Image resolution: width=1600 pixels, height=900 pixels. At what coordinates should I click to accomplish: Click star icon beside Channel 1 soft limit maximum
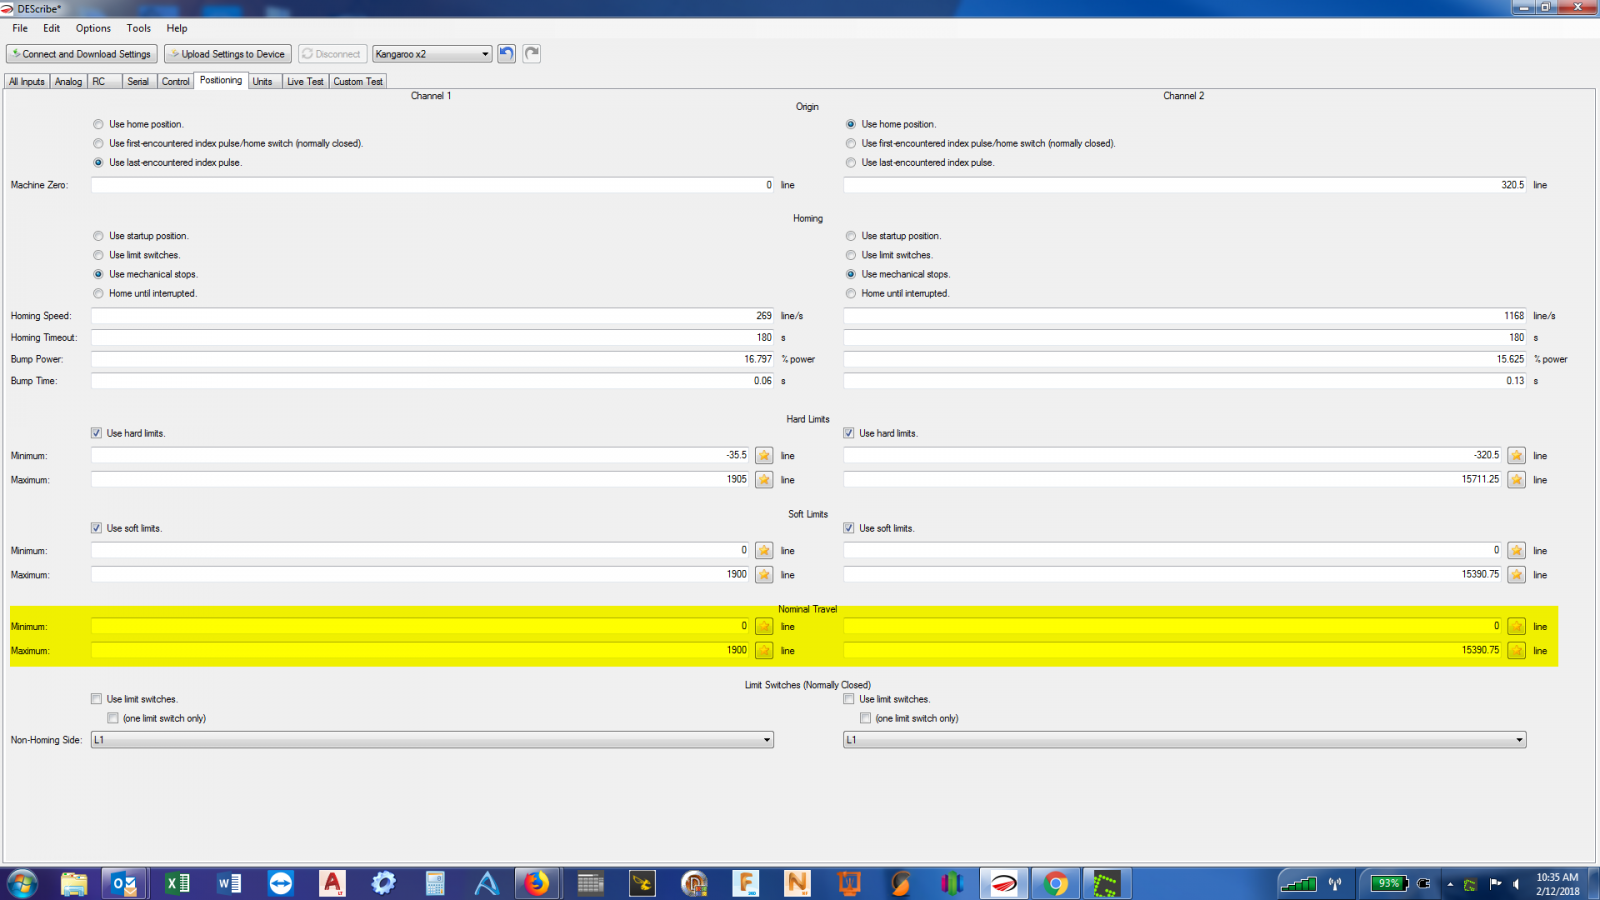[764, 575]
